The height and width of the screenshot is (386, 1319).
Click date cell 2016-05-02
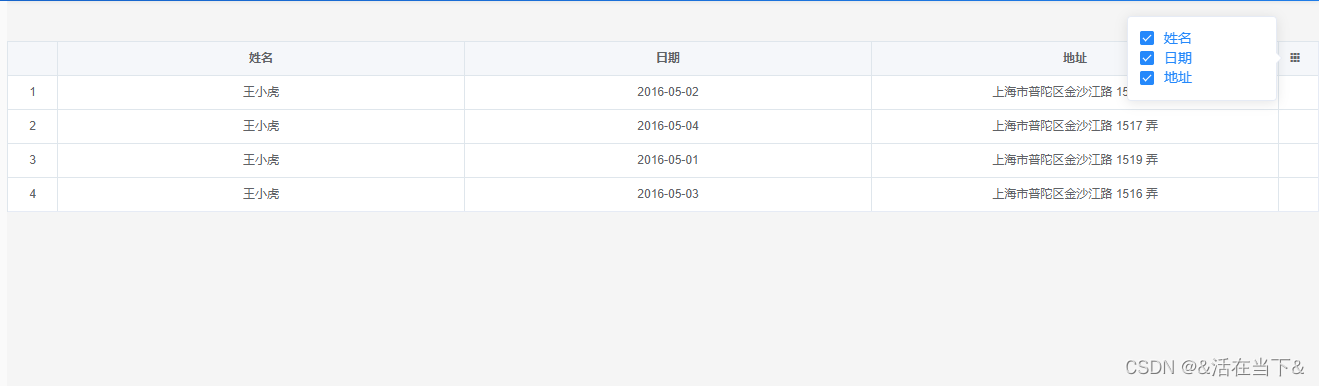(668, 92)
